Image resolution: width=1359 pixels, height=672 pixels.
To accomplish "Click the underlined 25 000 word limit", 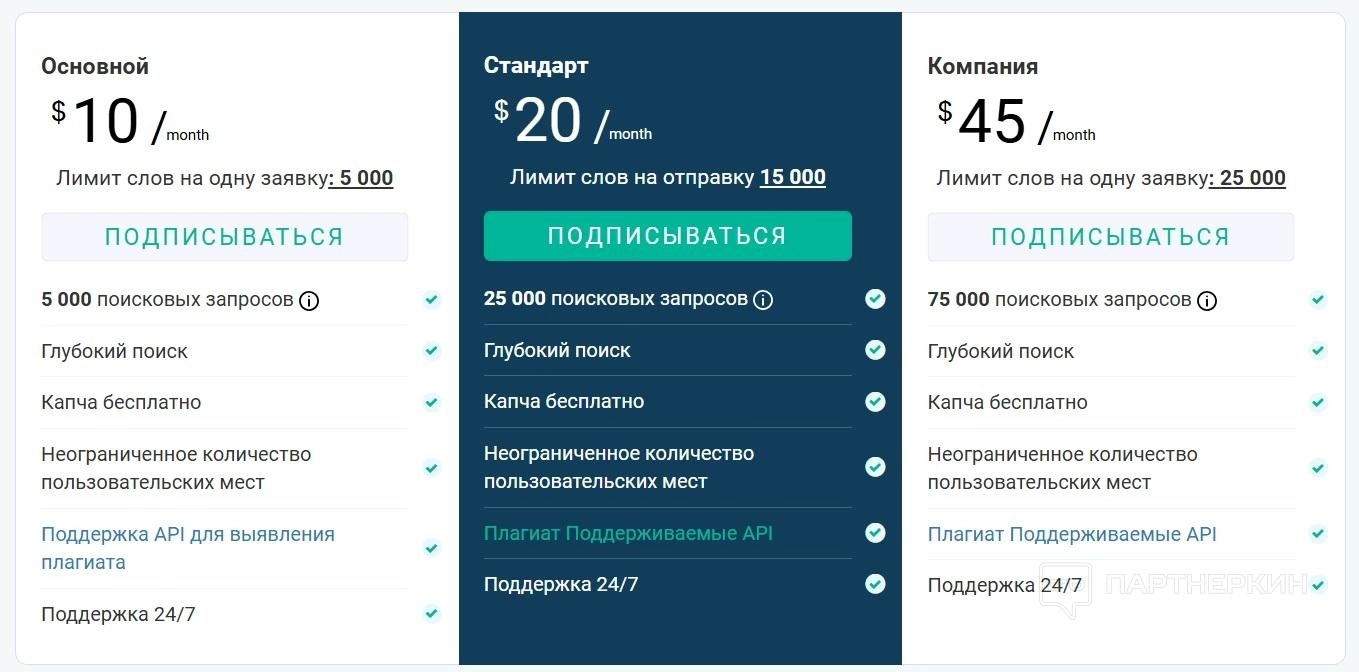I will pyautogui.click(x=1251, y=178).
